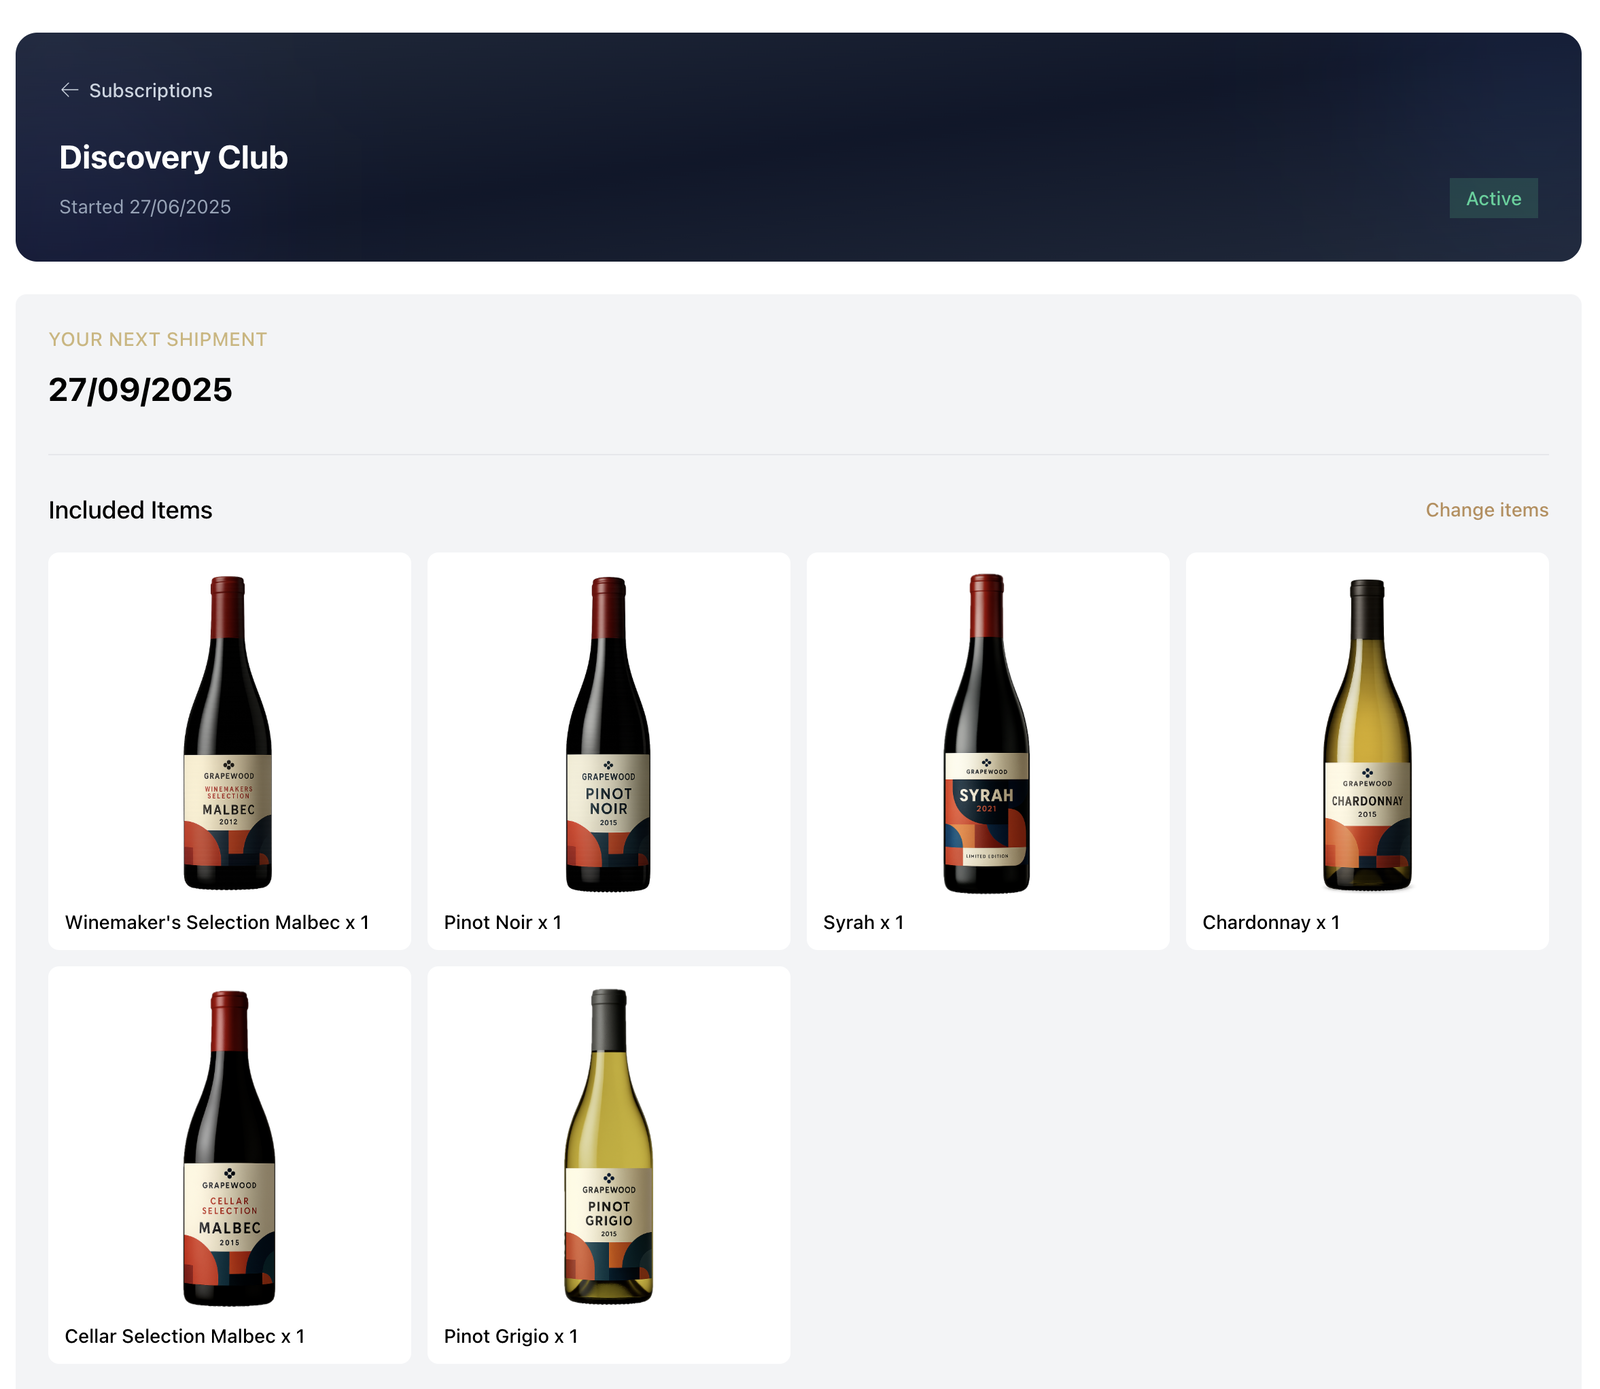Screen dimensions: 1600x1389
Task: Click the Discovery Club heading
Action: [173, 157]
